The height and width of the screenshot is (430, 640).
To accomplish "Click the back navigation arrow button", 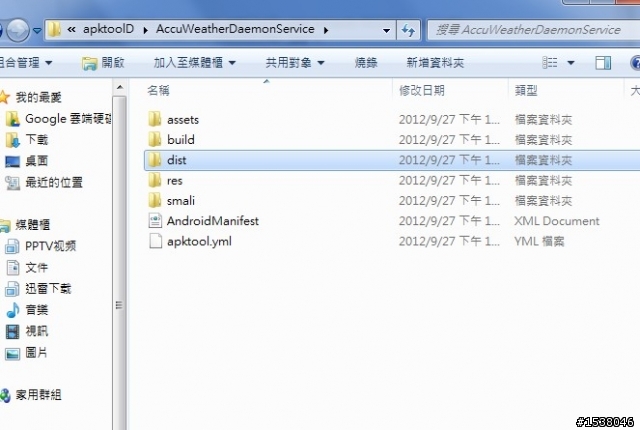I will click(1, 30).
